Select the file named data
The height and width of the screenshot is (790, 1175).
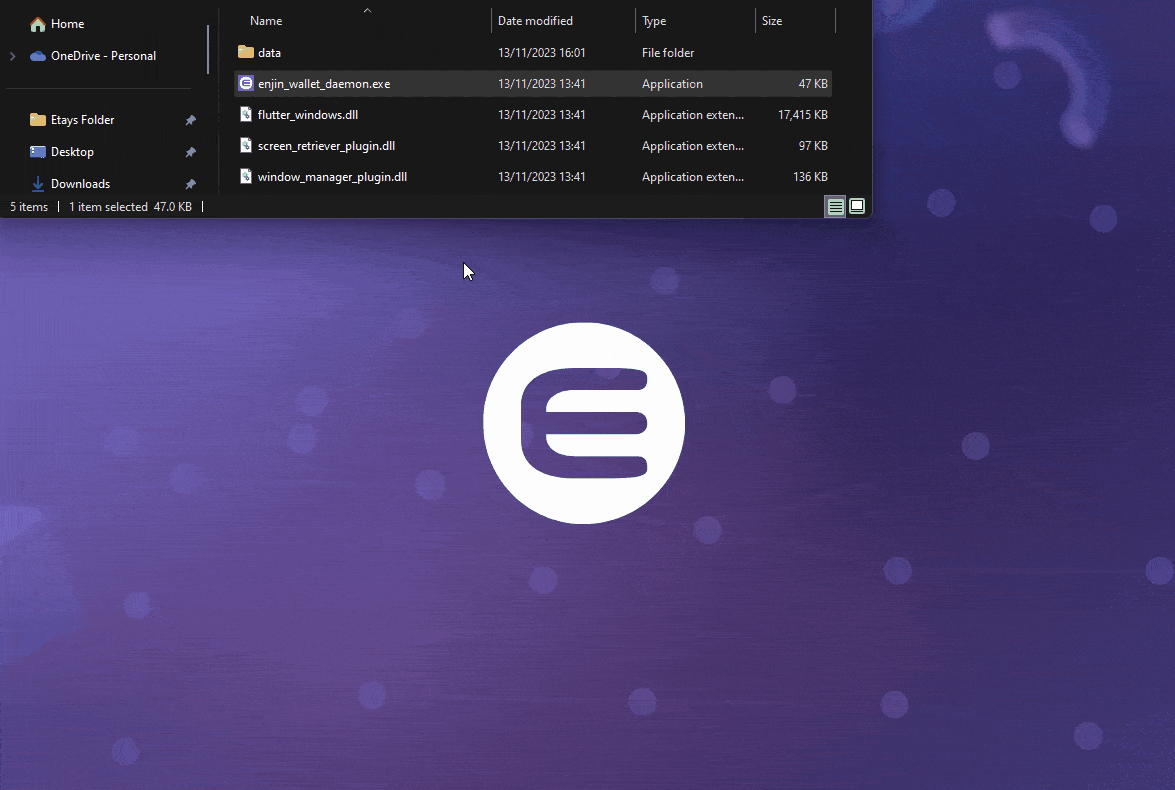pos(269,52)
